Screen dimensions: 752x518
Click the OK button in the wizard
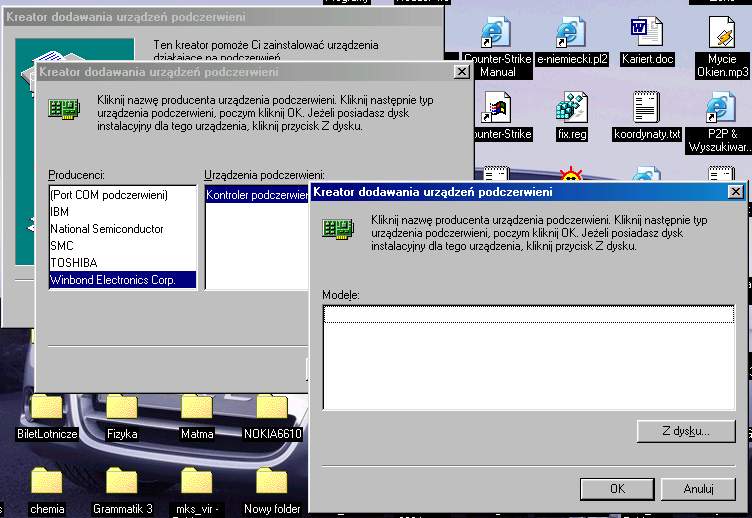click(617, 489)
